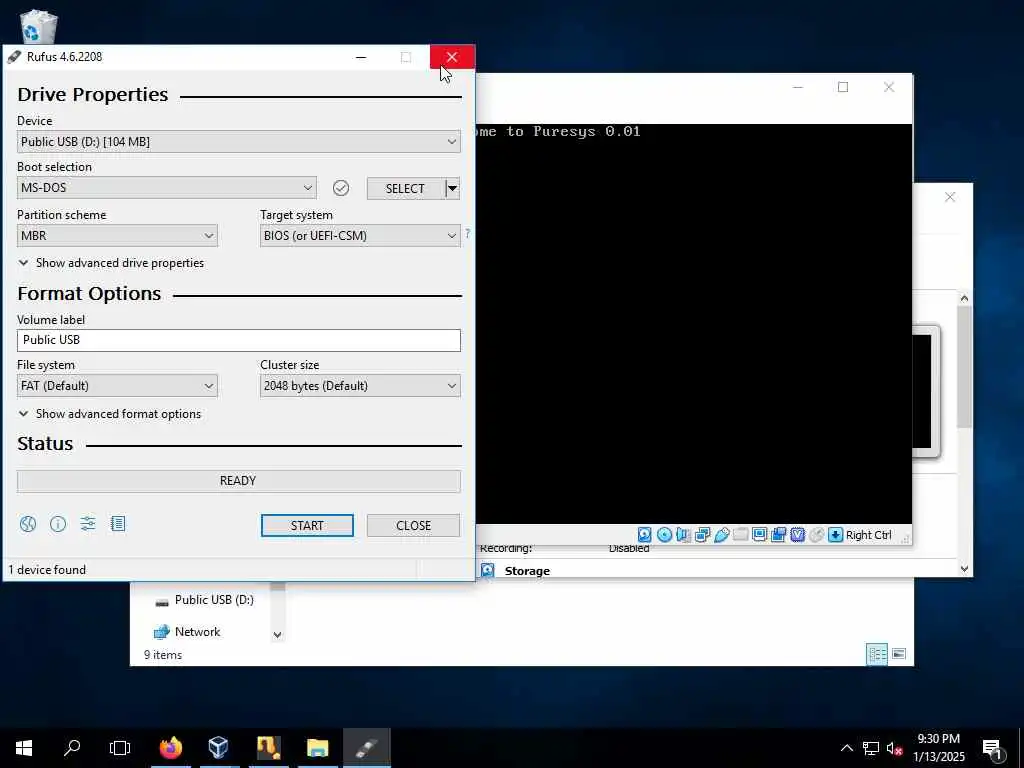The image size is (1024, 768).
Task: Open taskbar Search
Action: pyautogui.click(x=72, y=748)
